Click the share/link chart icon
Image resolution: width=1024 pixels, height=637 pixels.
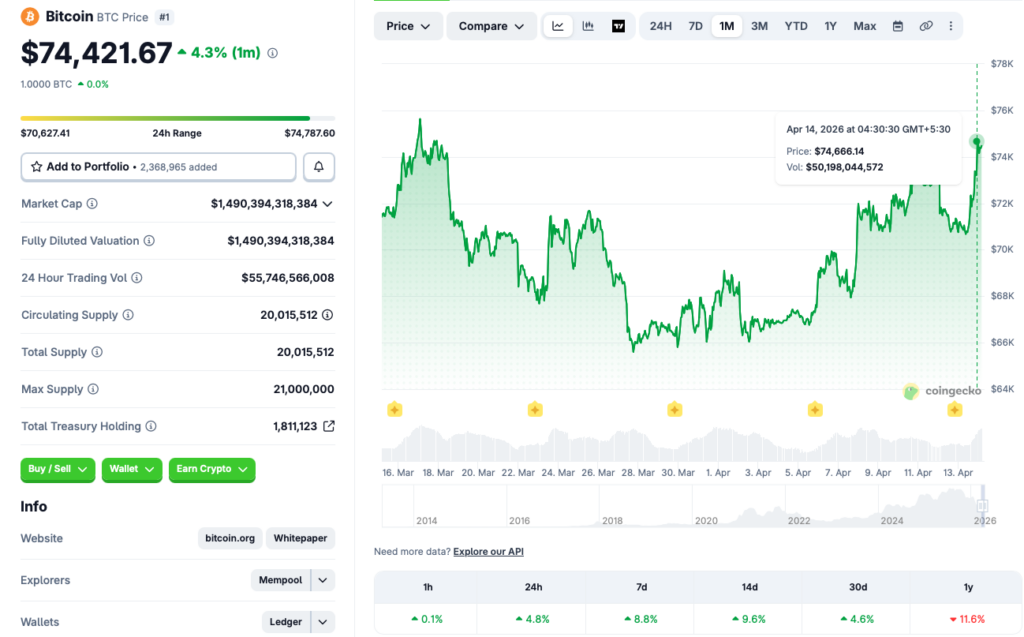pyautogui.click(x=925, y=26)
